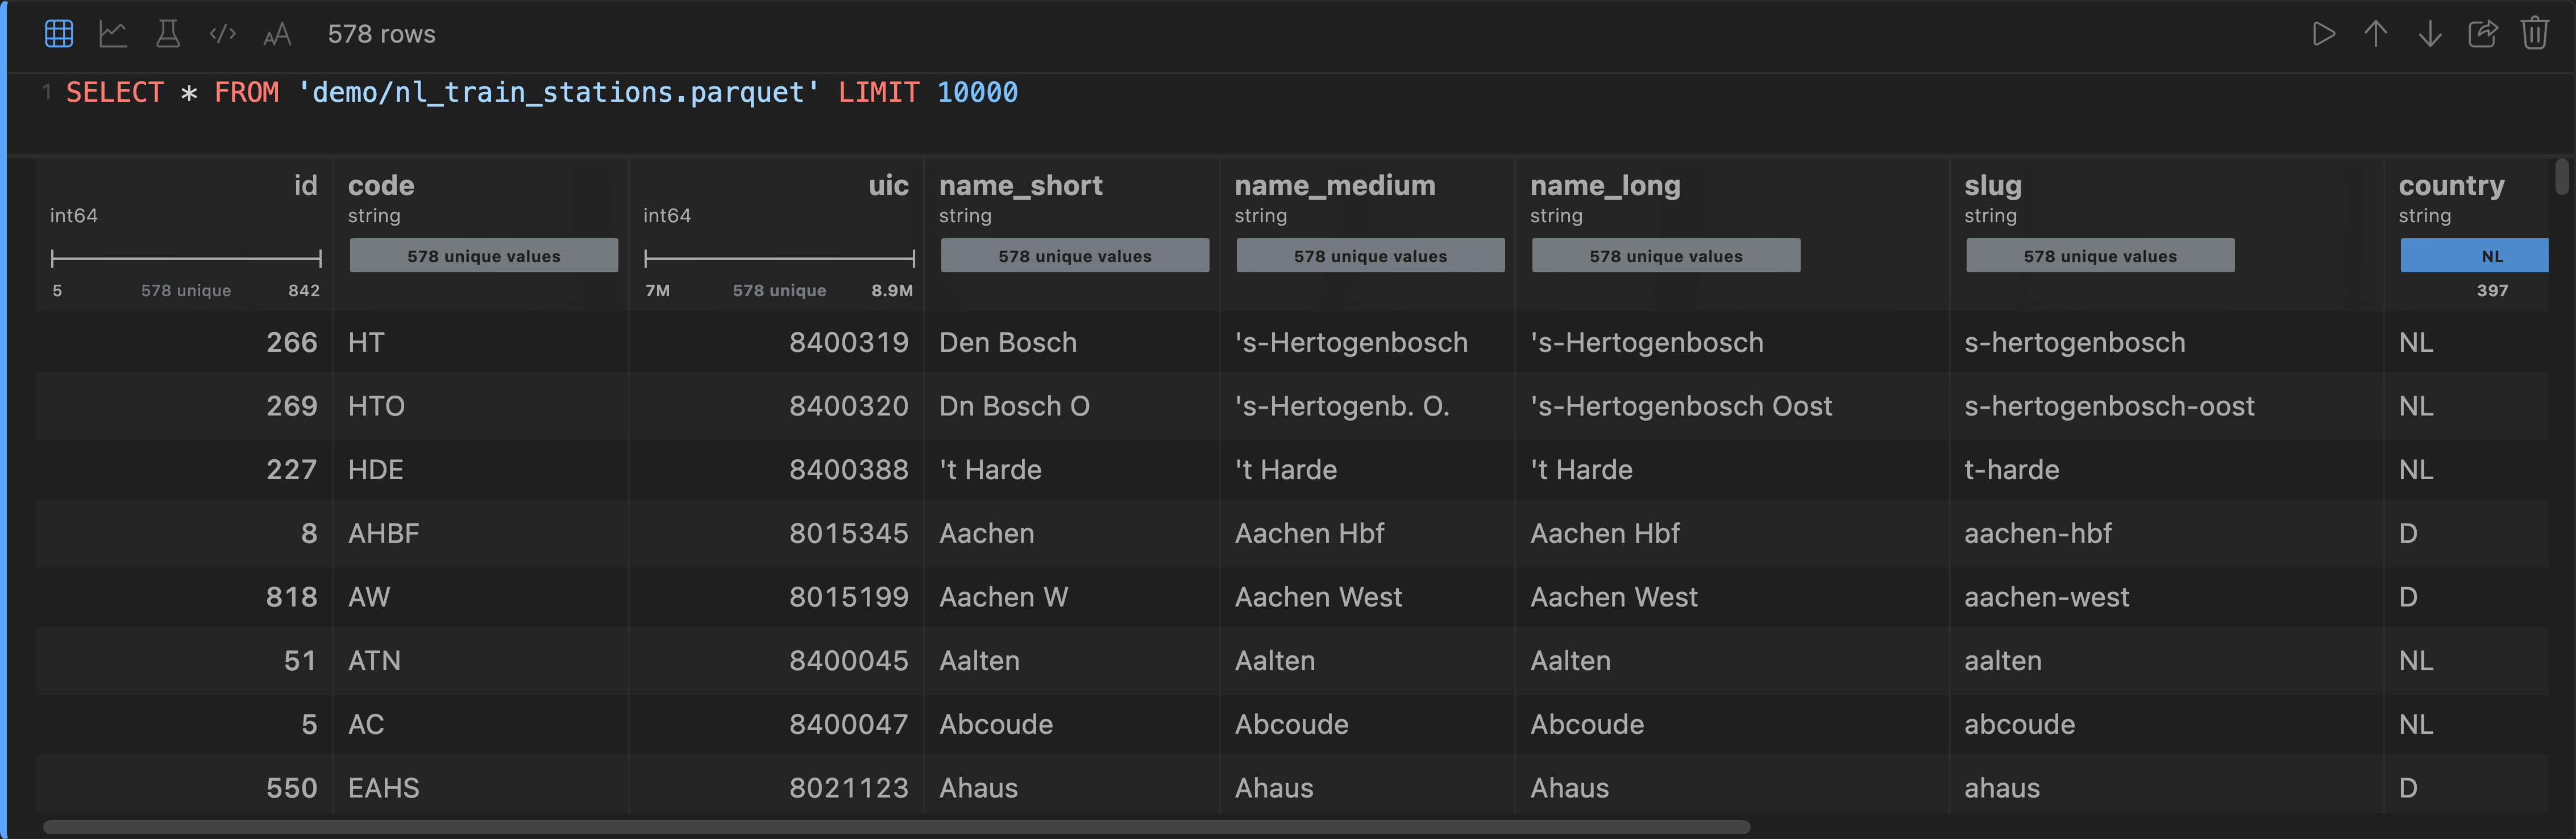Sort by the name_medium column header

1334,185
